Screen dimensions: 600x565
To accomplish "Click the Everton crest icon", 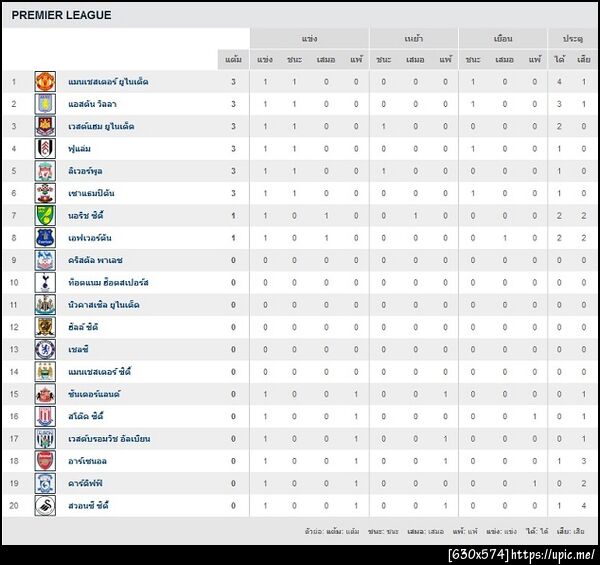I will [x=44, y=237].
